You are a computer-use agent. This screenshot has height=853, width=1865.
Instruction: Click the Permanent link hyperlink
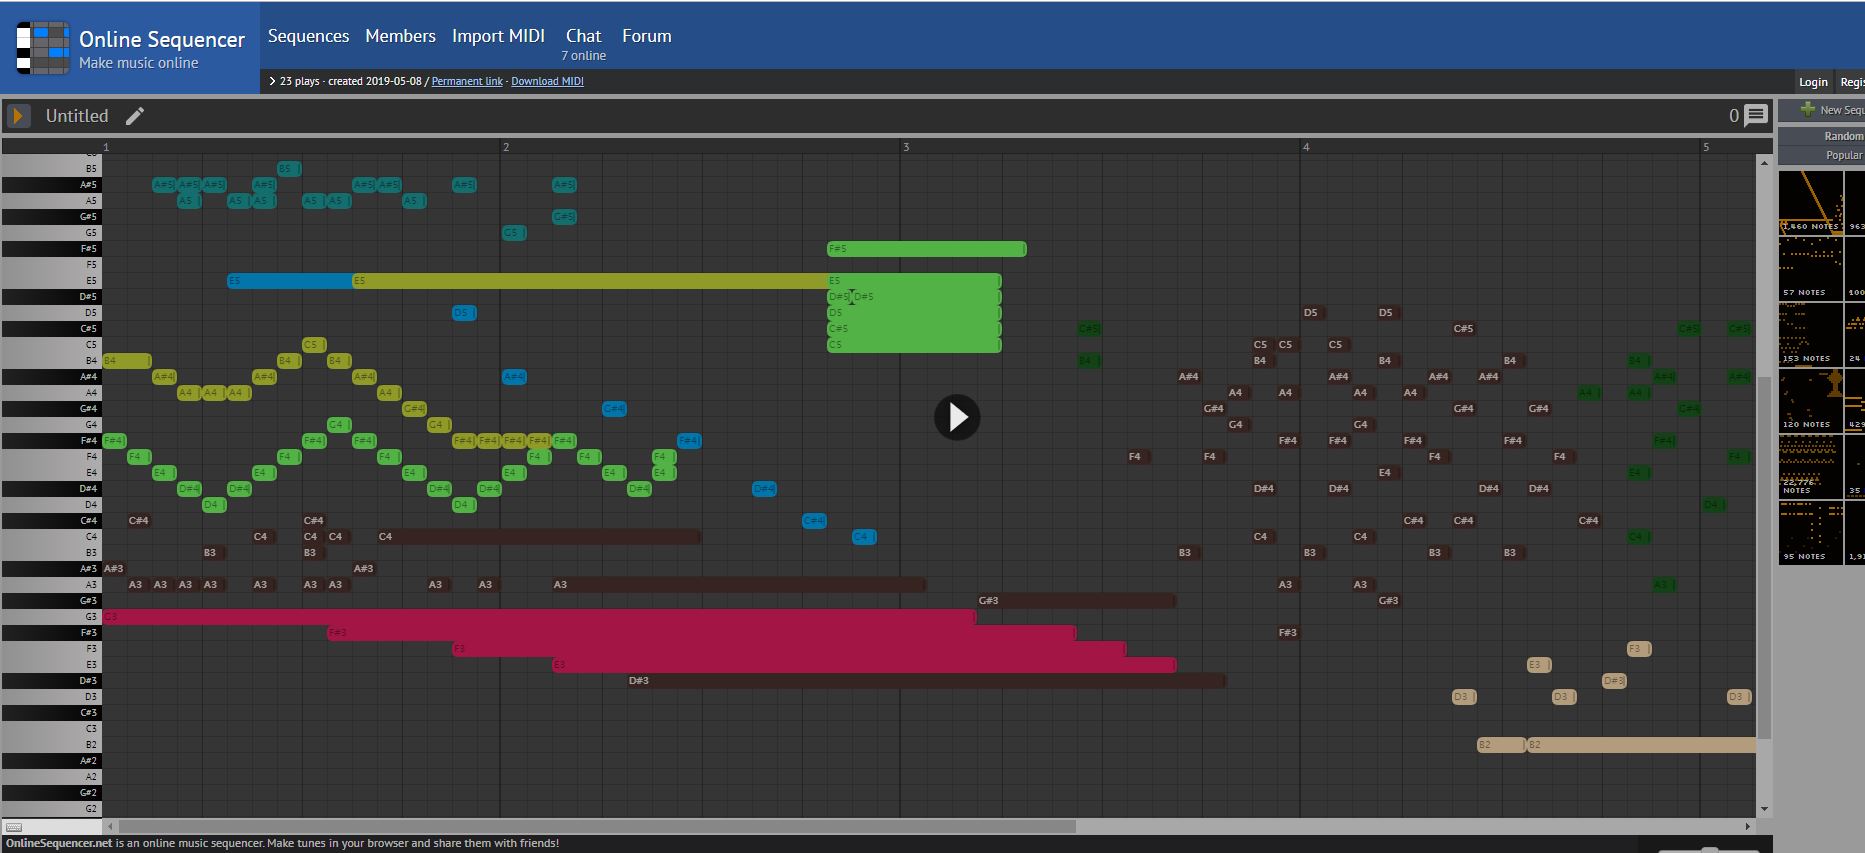(x=467, y=81)
